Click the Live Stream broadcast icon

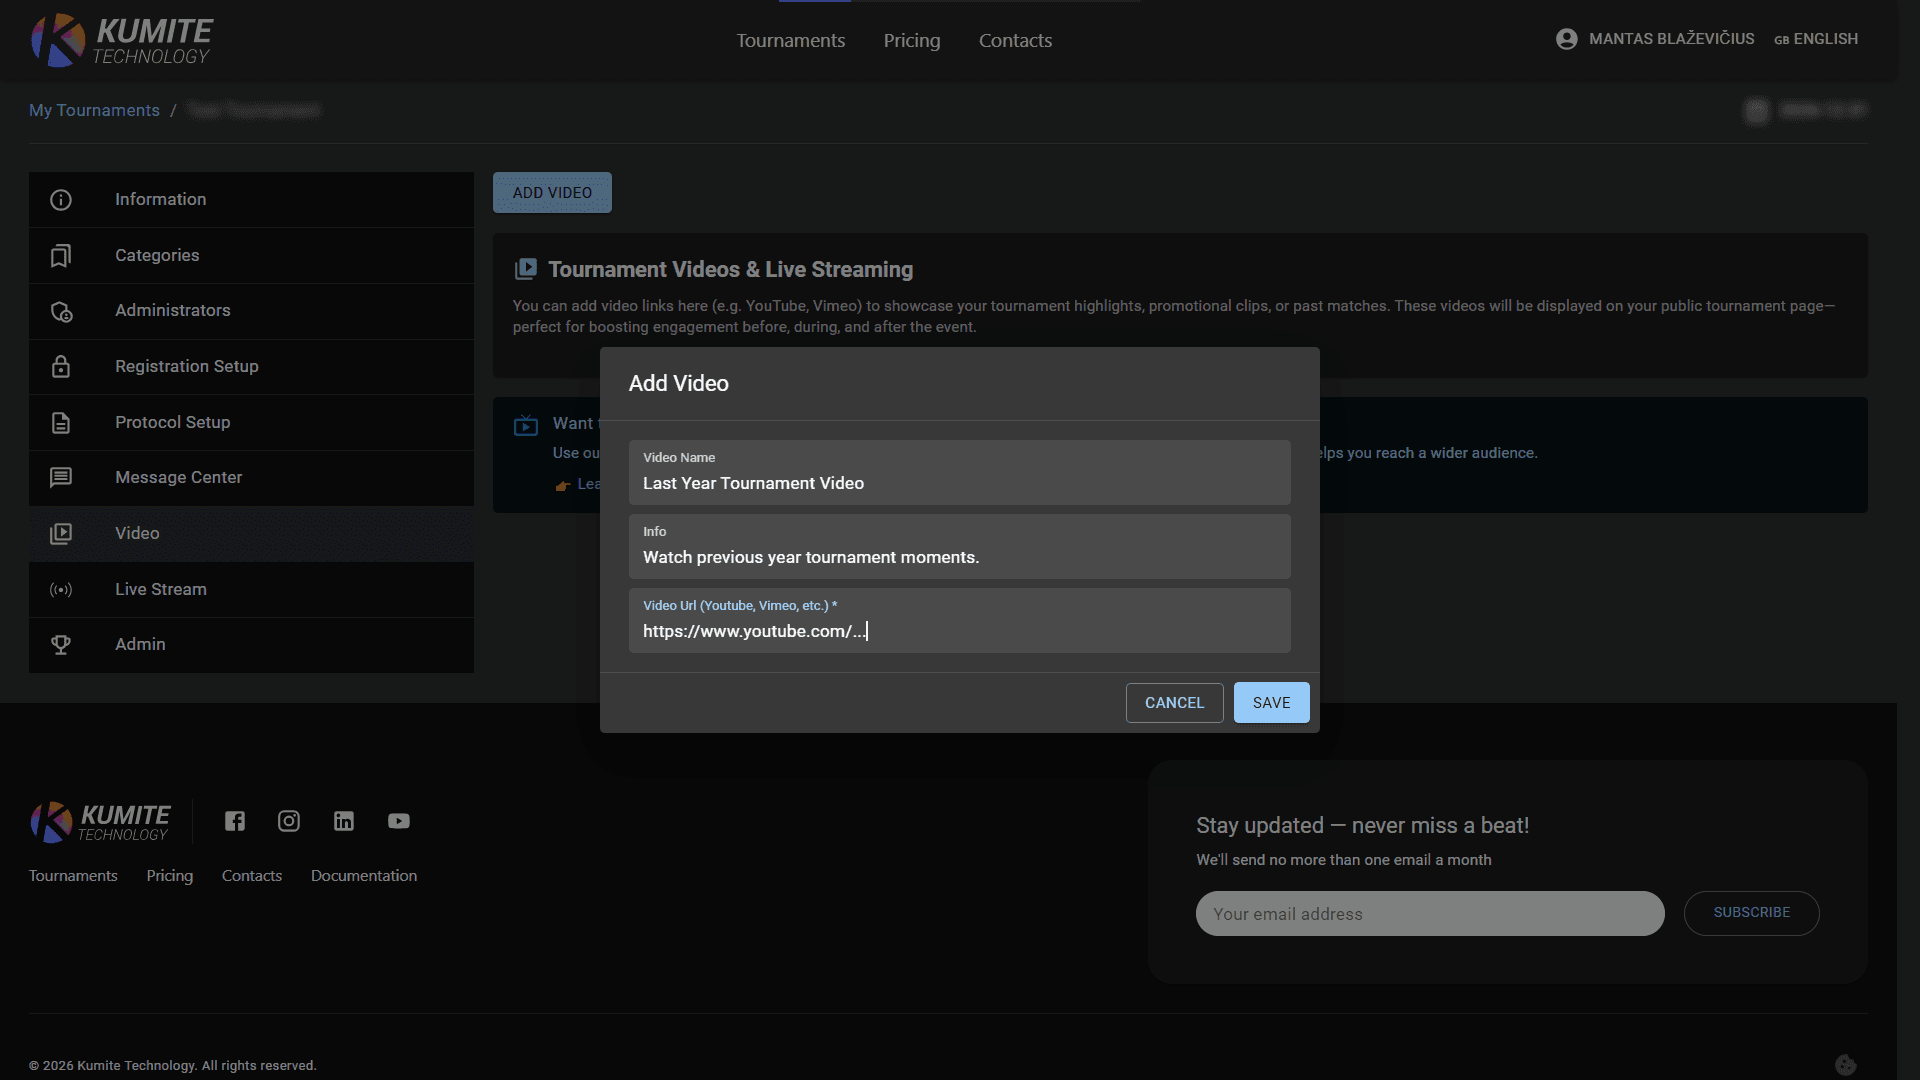[61, 590]
